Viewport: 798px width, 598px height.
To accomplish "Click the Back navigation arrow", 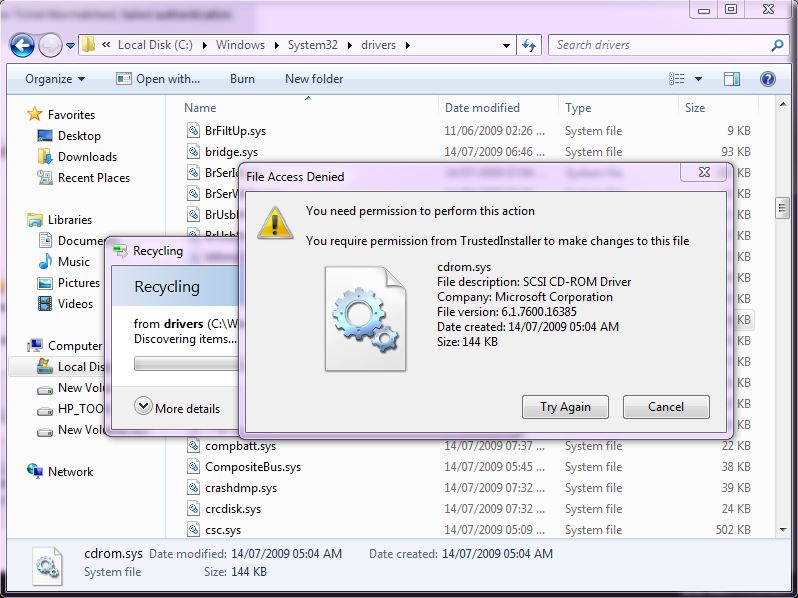I will (x=22, y=46).
